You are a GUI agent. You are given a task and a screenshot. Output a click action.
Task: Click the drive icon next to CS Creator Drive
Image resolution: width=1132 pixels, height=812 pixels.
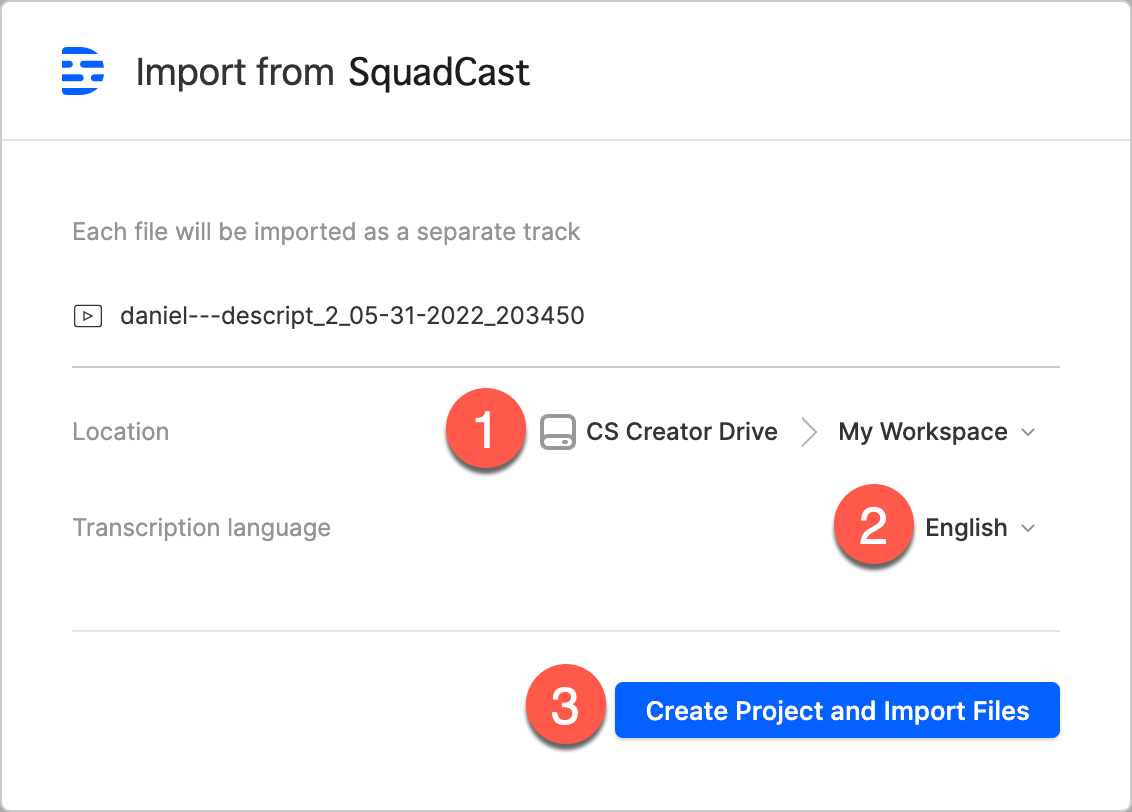click(x=558, y=432)
